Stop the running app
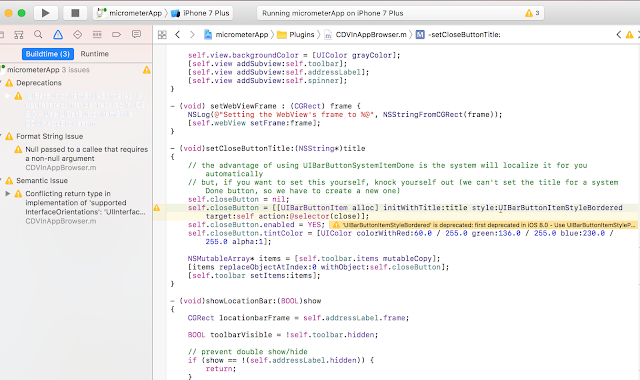The height and width of the screenshot is (380, 640). [75, 13]
